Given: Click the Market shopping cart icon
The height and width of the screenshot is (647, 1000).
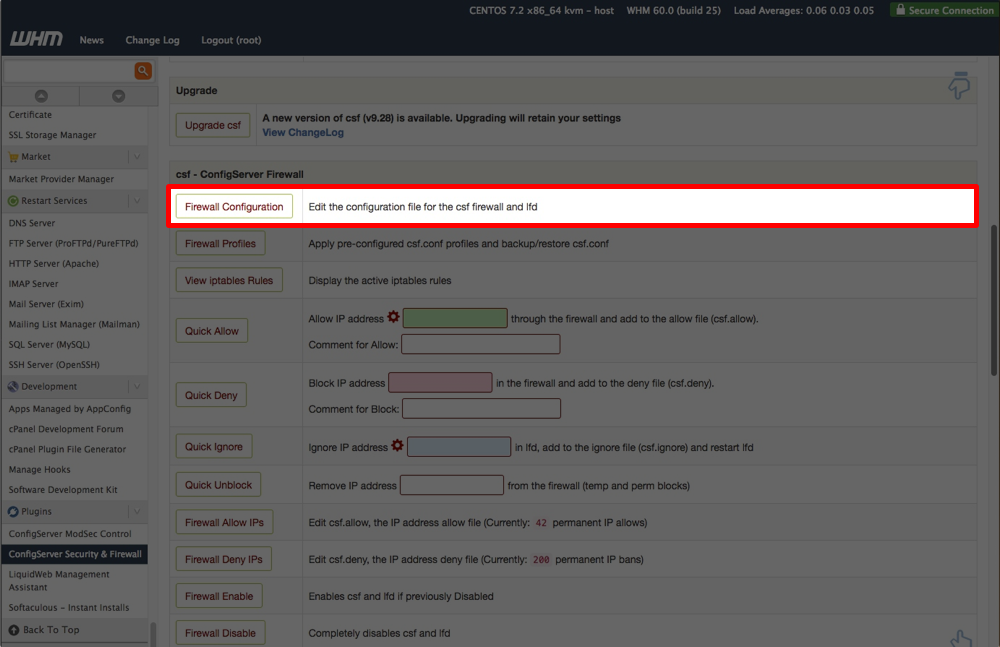Looking at the screenshot, I should (x=14, y=156).
